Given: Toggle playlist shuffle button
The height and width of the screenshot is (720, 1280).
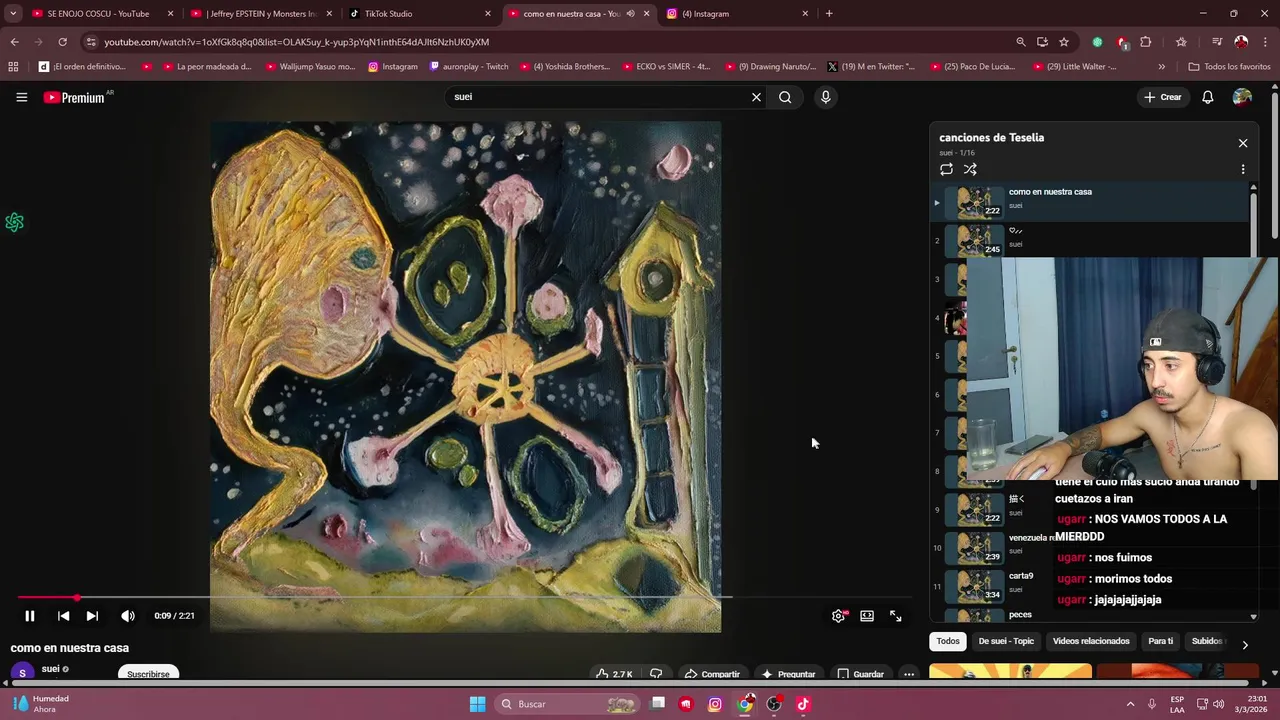Looking at the screenshot, I should point(970,169).
